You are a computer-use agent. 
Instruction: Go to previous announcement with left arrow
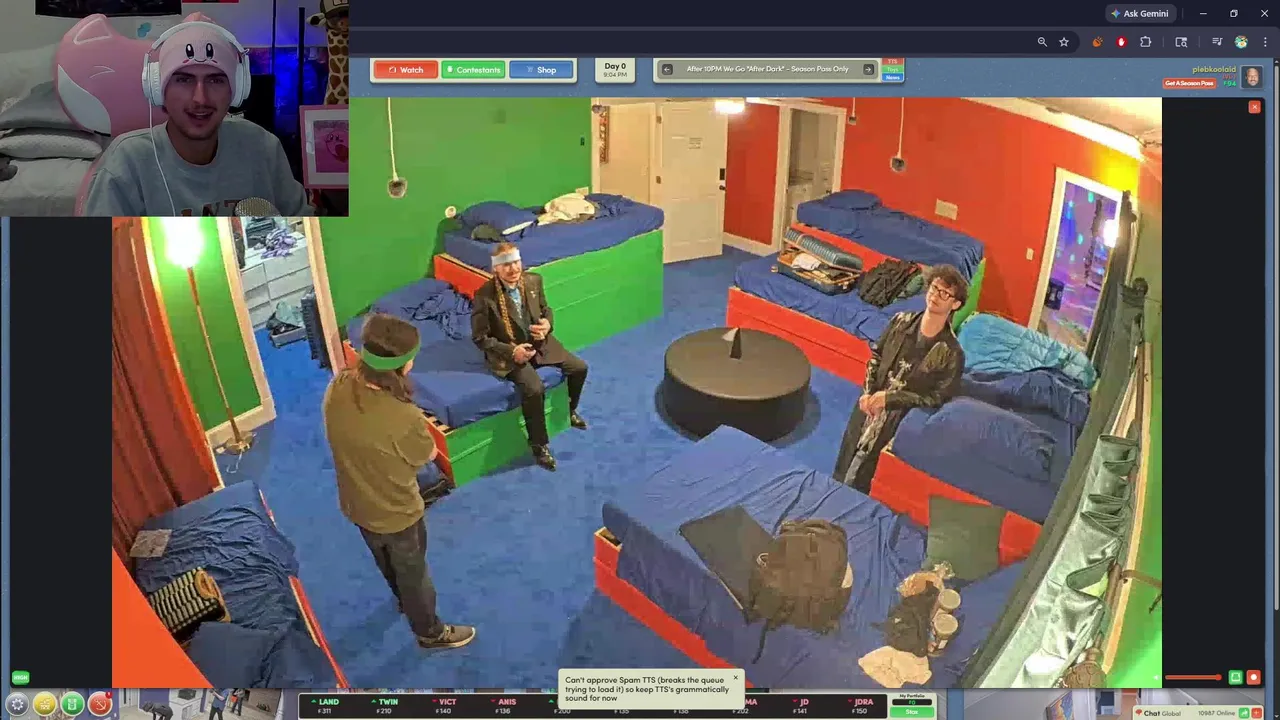667,69
